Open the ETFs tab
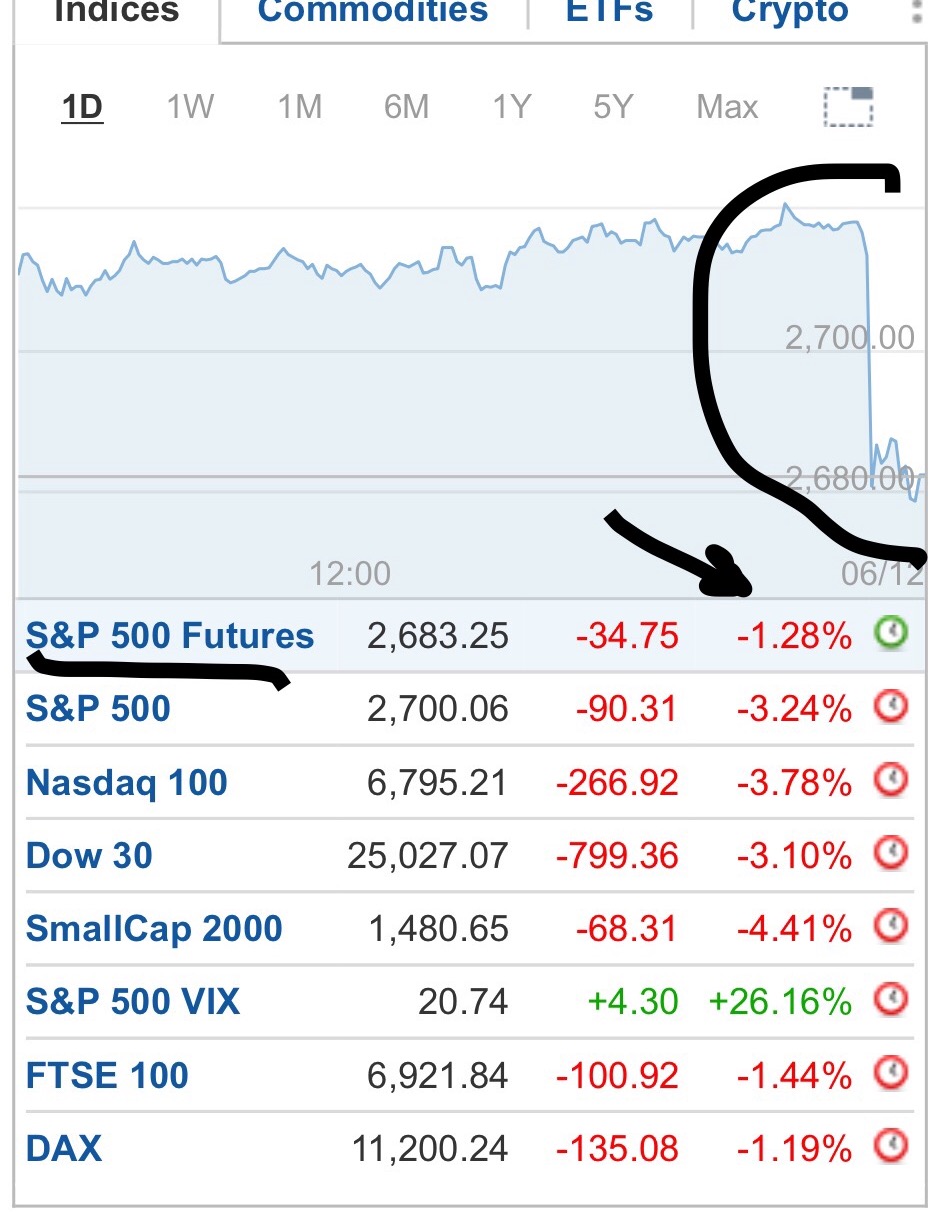 coord(609,12)
